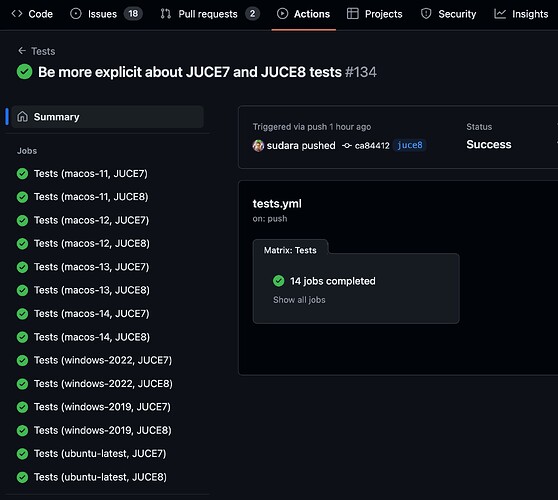The image size is (558, 500).
Task: Open the Security tab
Action: 448,14
